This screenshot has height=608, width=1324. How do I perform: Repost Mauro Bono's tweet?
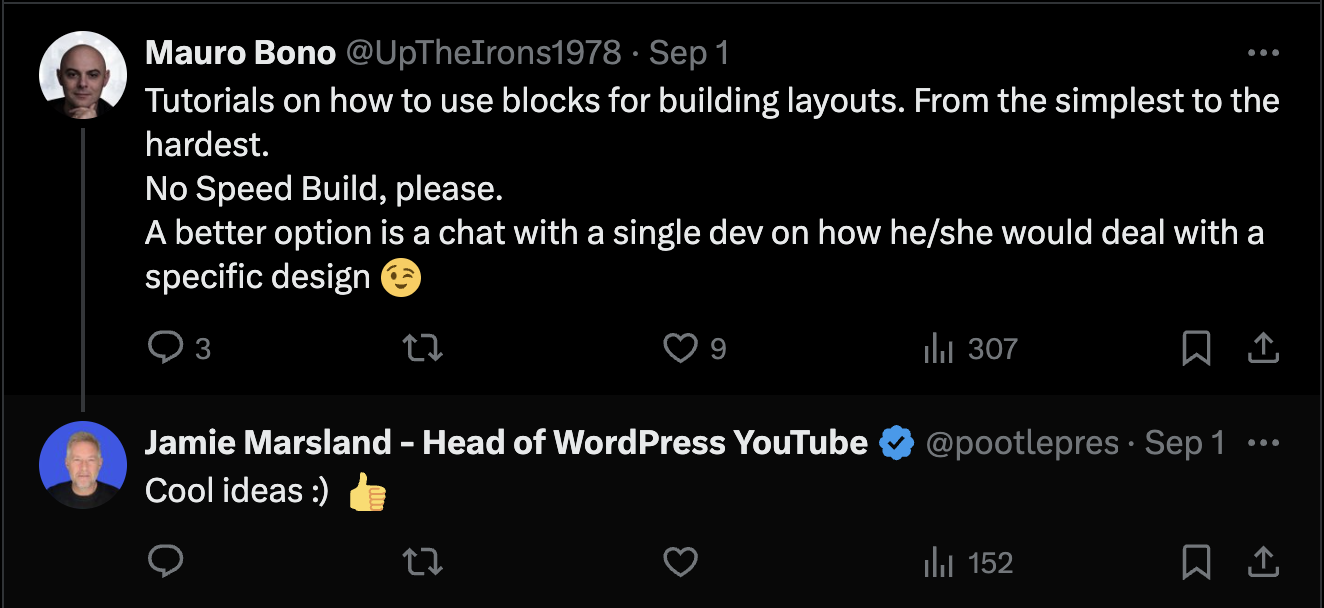pyautogui.click(x=421, y=348)
